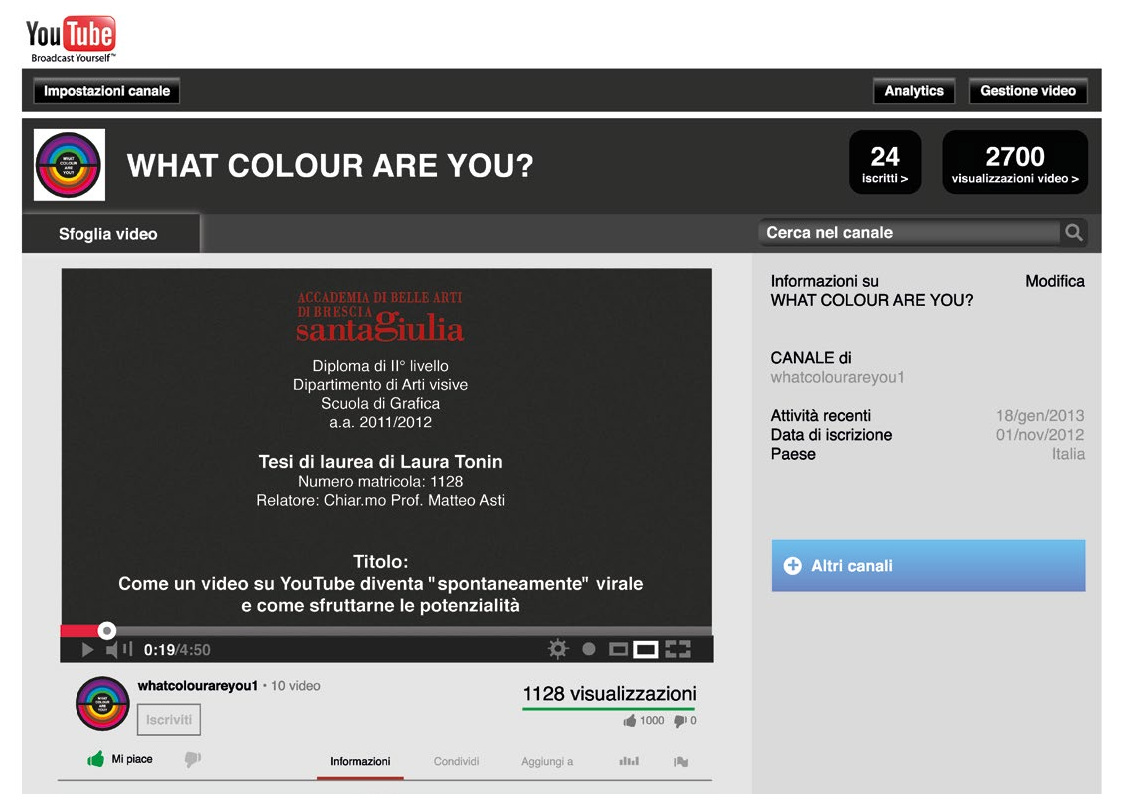
Task: Click the date 18/gen/2013
Action: (x=1040, y=416)
